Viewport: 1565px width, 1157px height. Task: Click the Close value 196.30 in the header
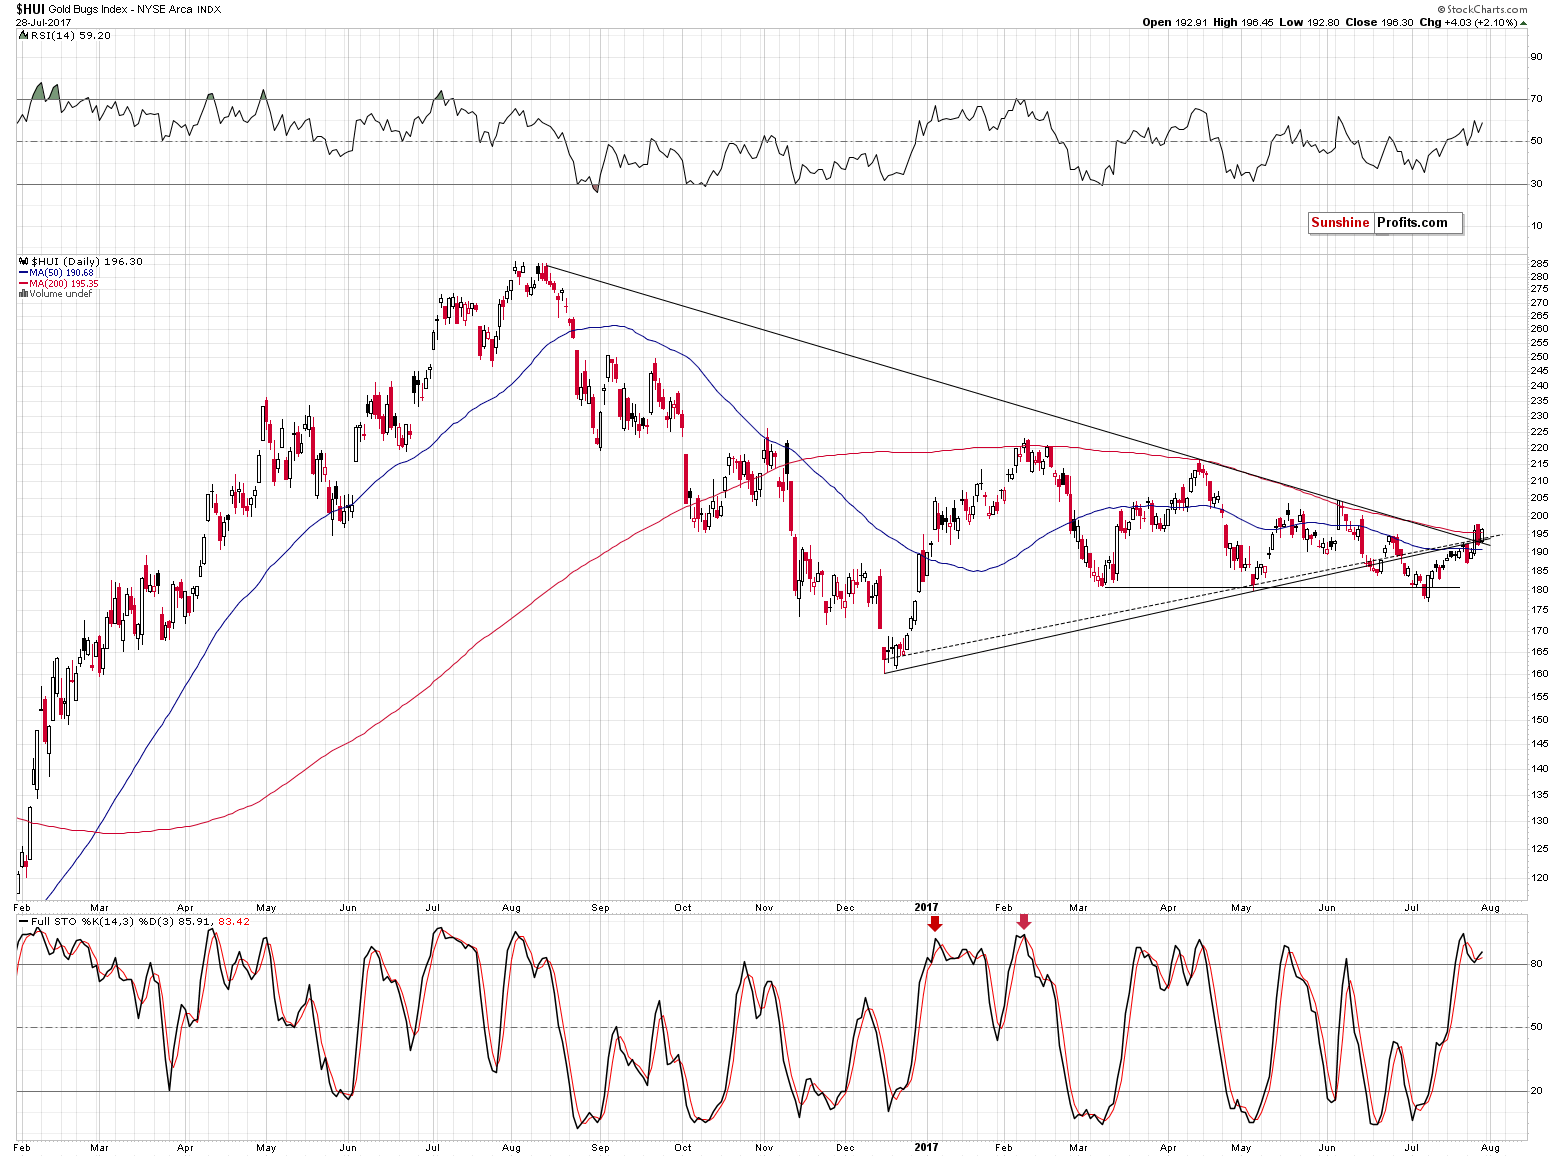pyautogui.click(x=1396, y=22)
